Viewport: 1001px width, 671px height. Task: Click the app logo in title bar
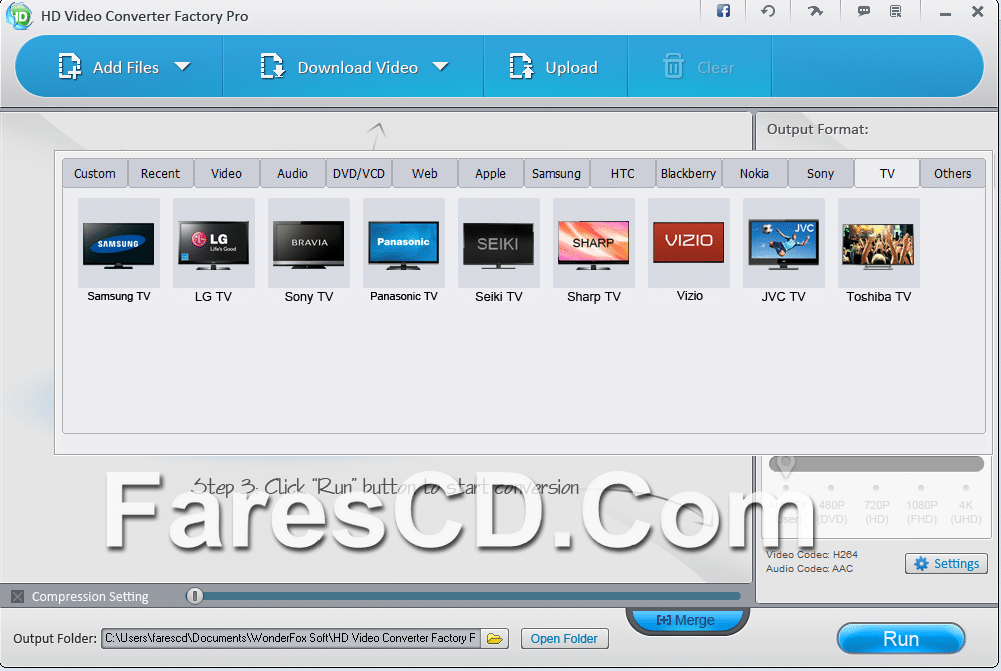pos(19,15)
